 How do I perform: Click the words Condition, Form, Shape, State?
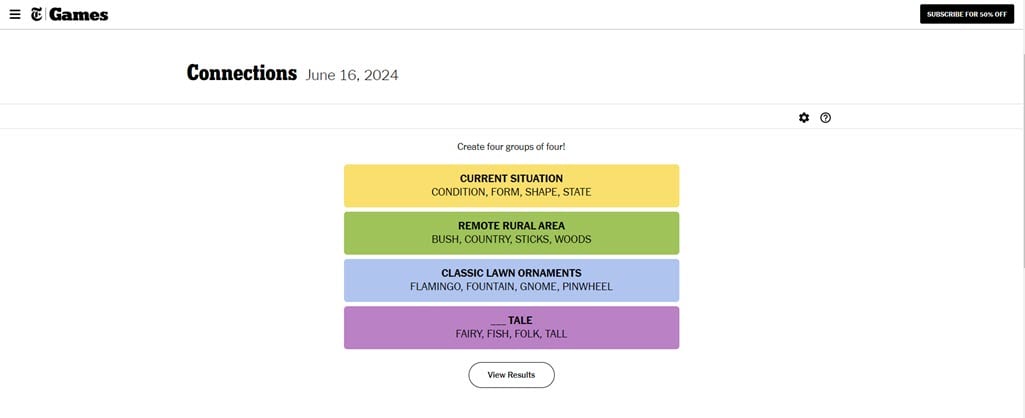coord(511,192)
